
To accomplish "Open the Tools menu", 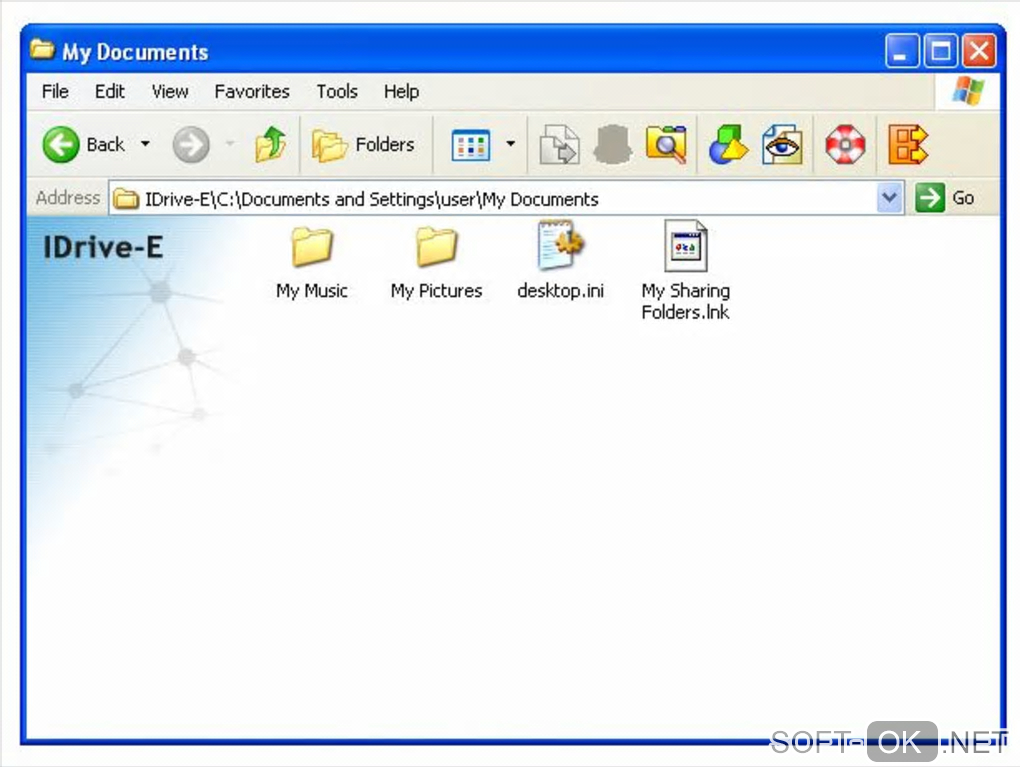I will pos(337,92).
